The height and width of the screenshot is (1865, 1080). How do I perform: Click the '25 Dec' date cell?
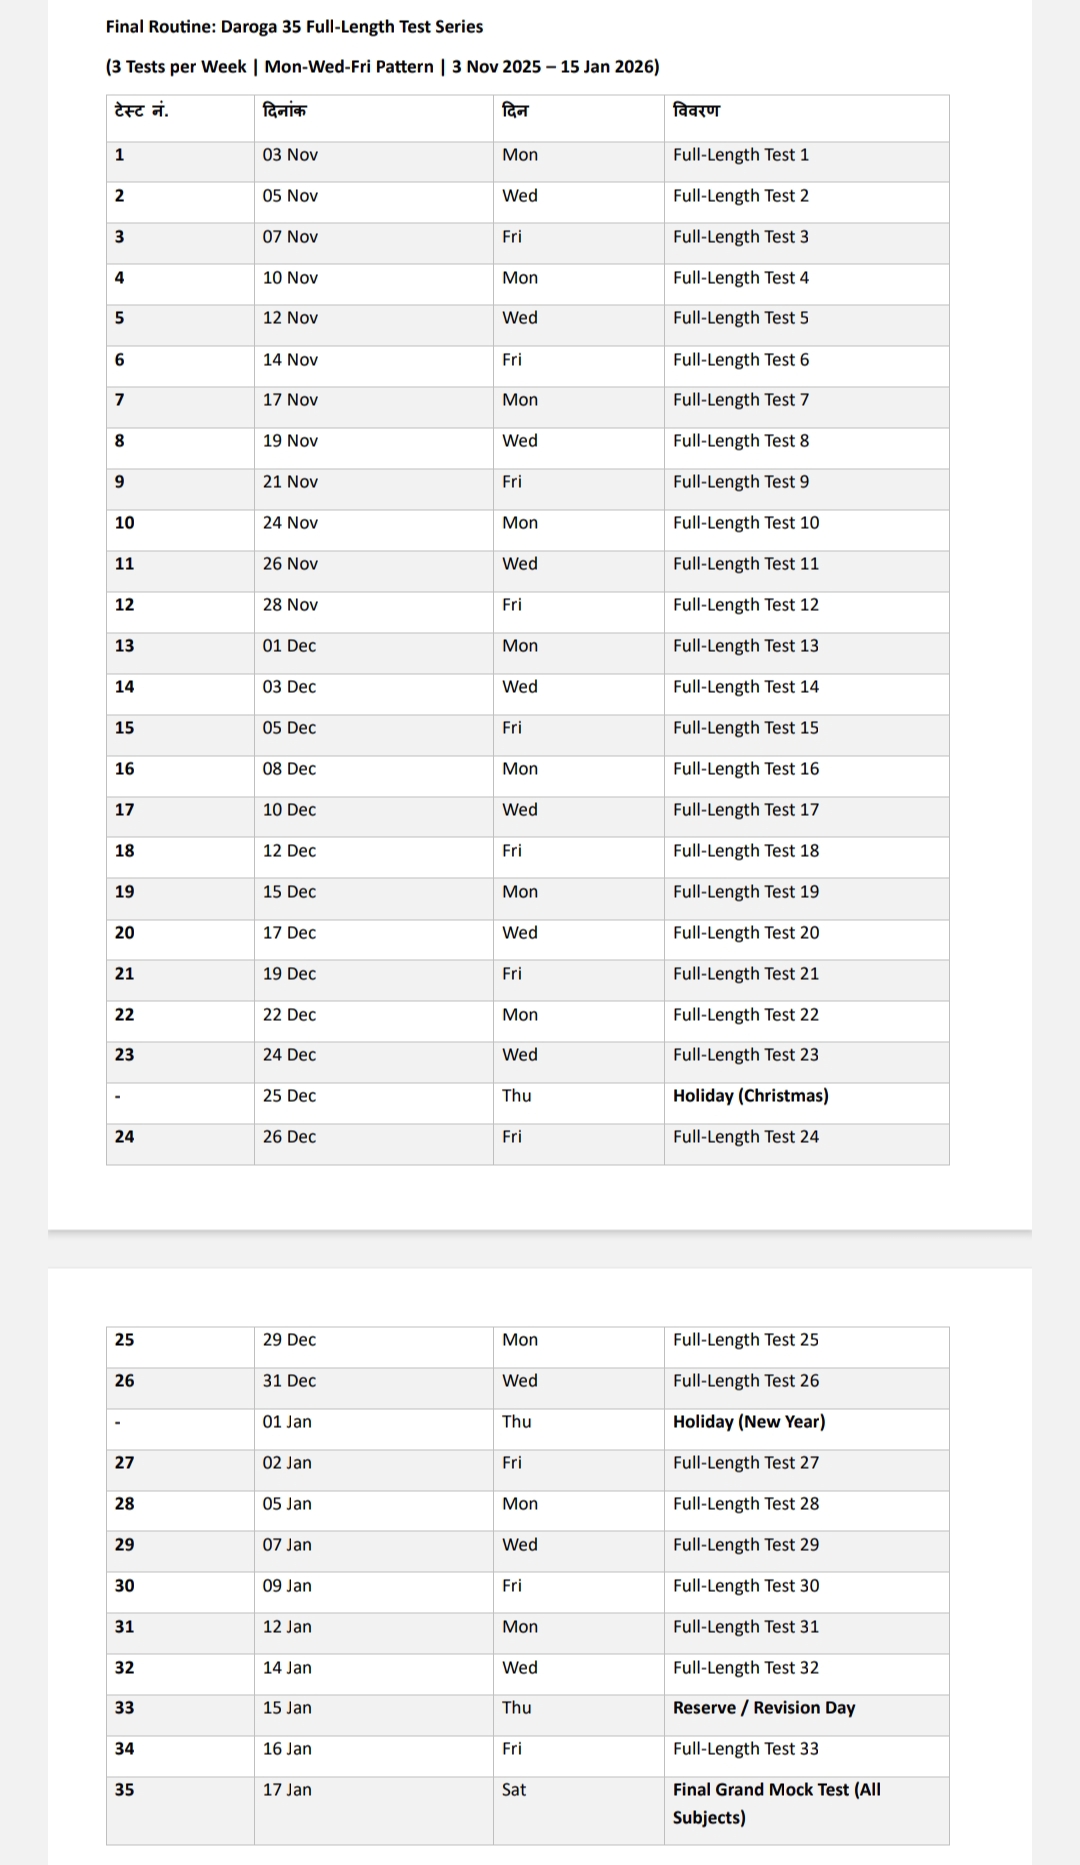click(x=289, y=1096)
